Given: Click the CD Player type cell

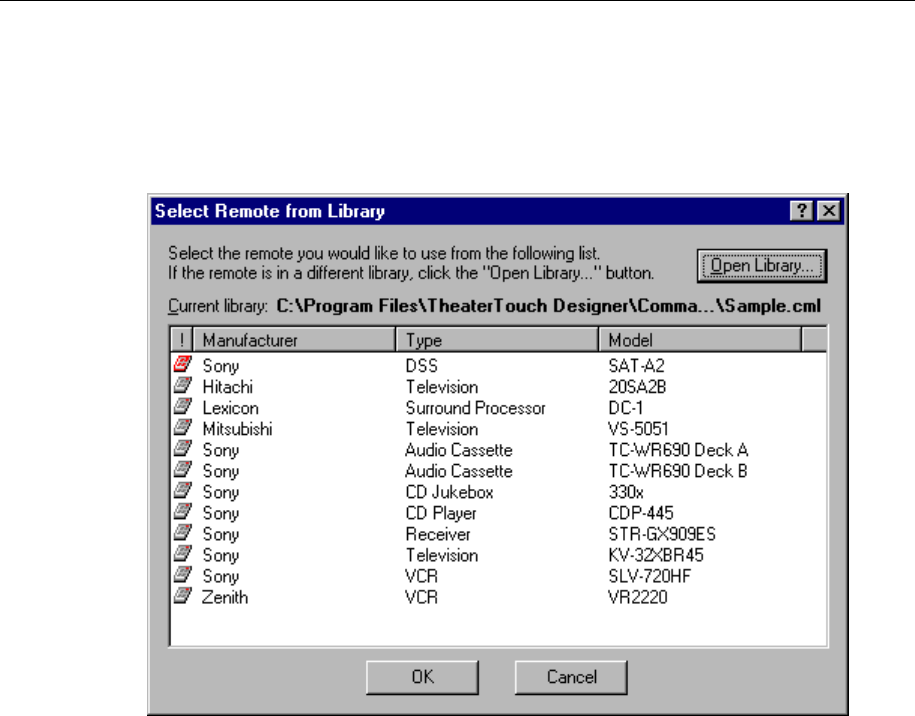Looking at the screenshot, I should 441,513.
